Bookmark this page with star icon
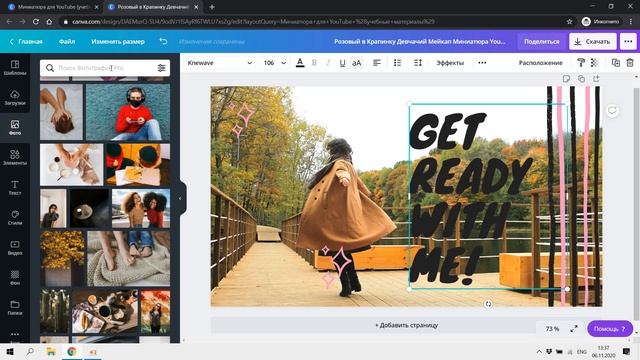 [x=569, y=22]
